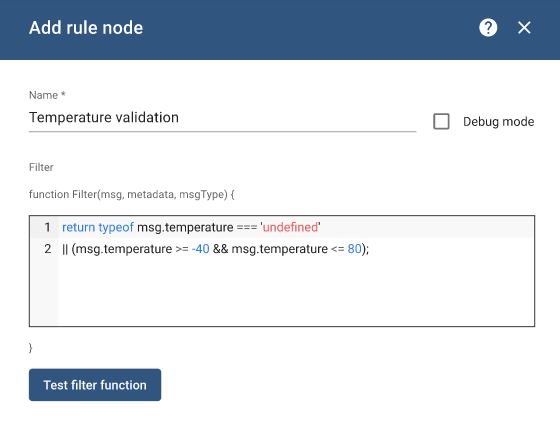
Task: Click the Test filter function button
Action: click(95, 385)
